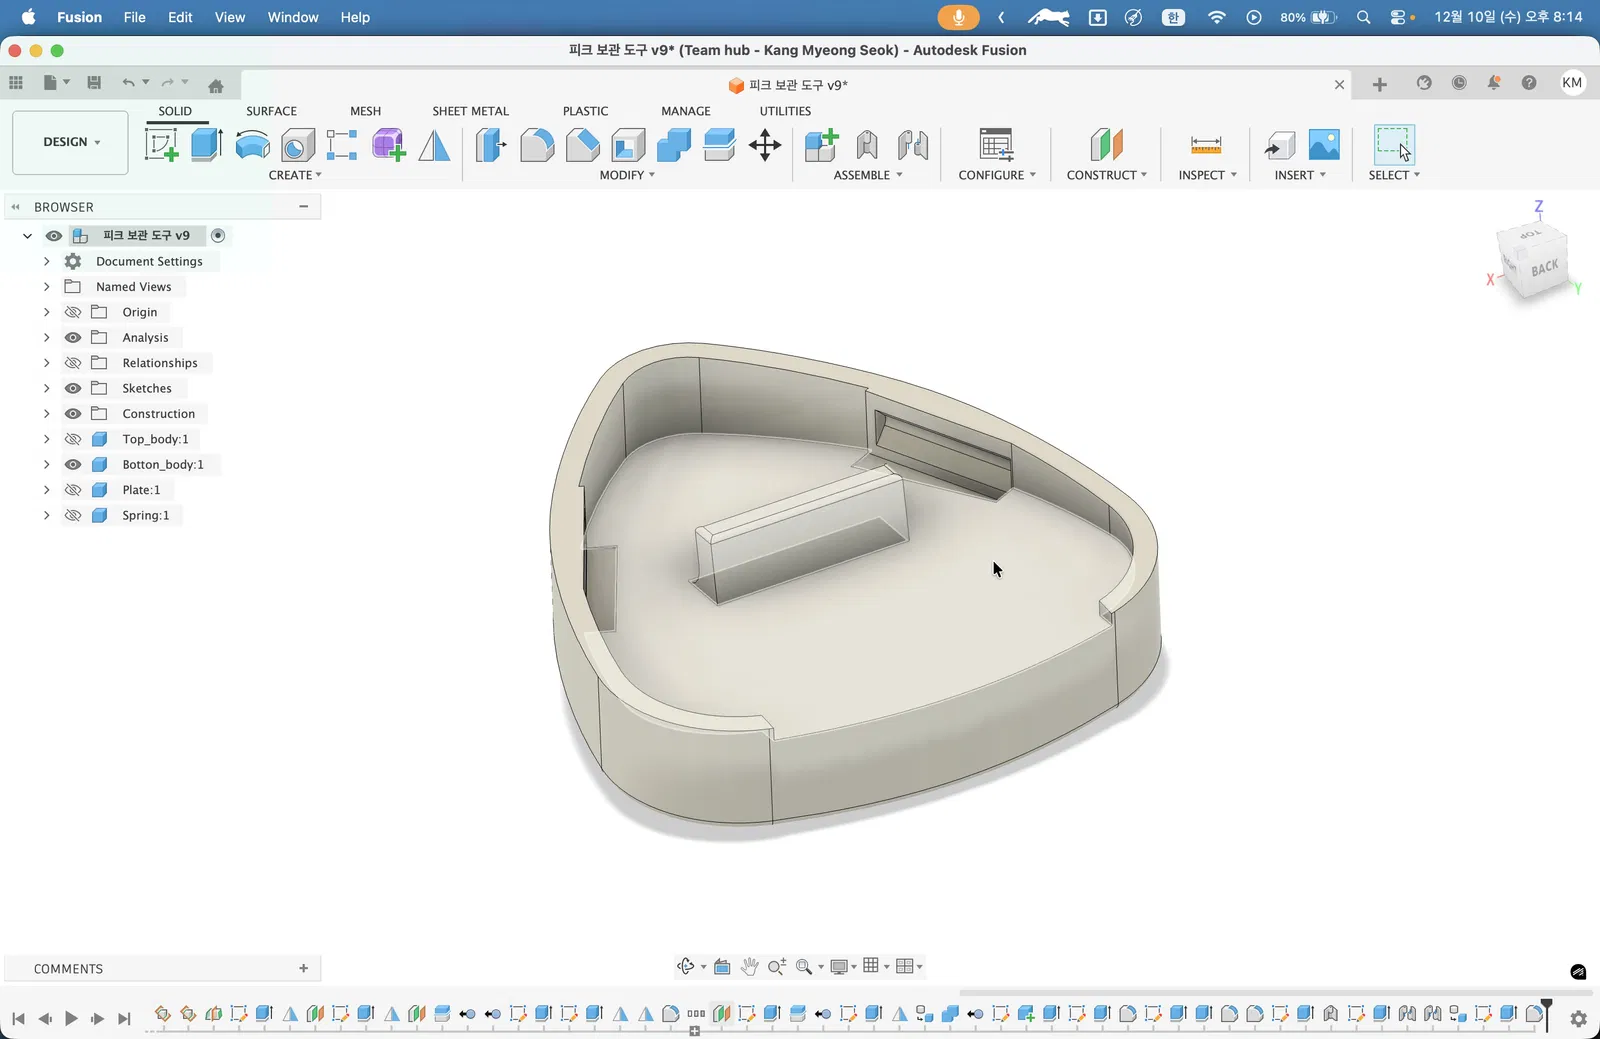Image resolution: width=1600 pixels, height=1039 pixels.
Task: Select the Pan hand tool
Action: tap(749, 966)
